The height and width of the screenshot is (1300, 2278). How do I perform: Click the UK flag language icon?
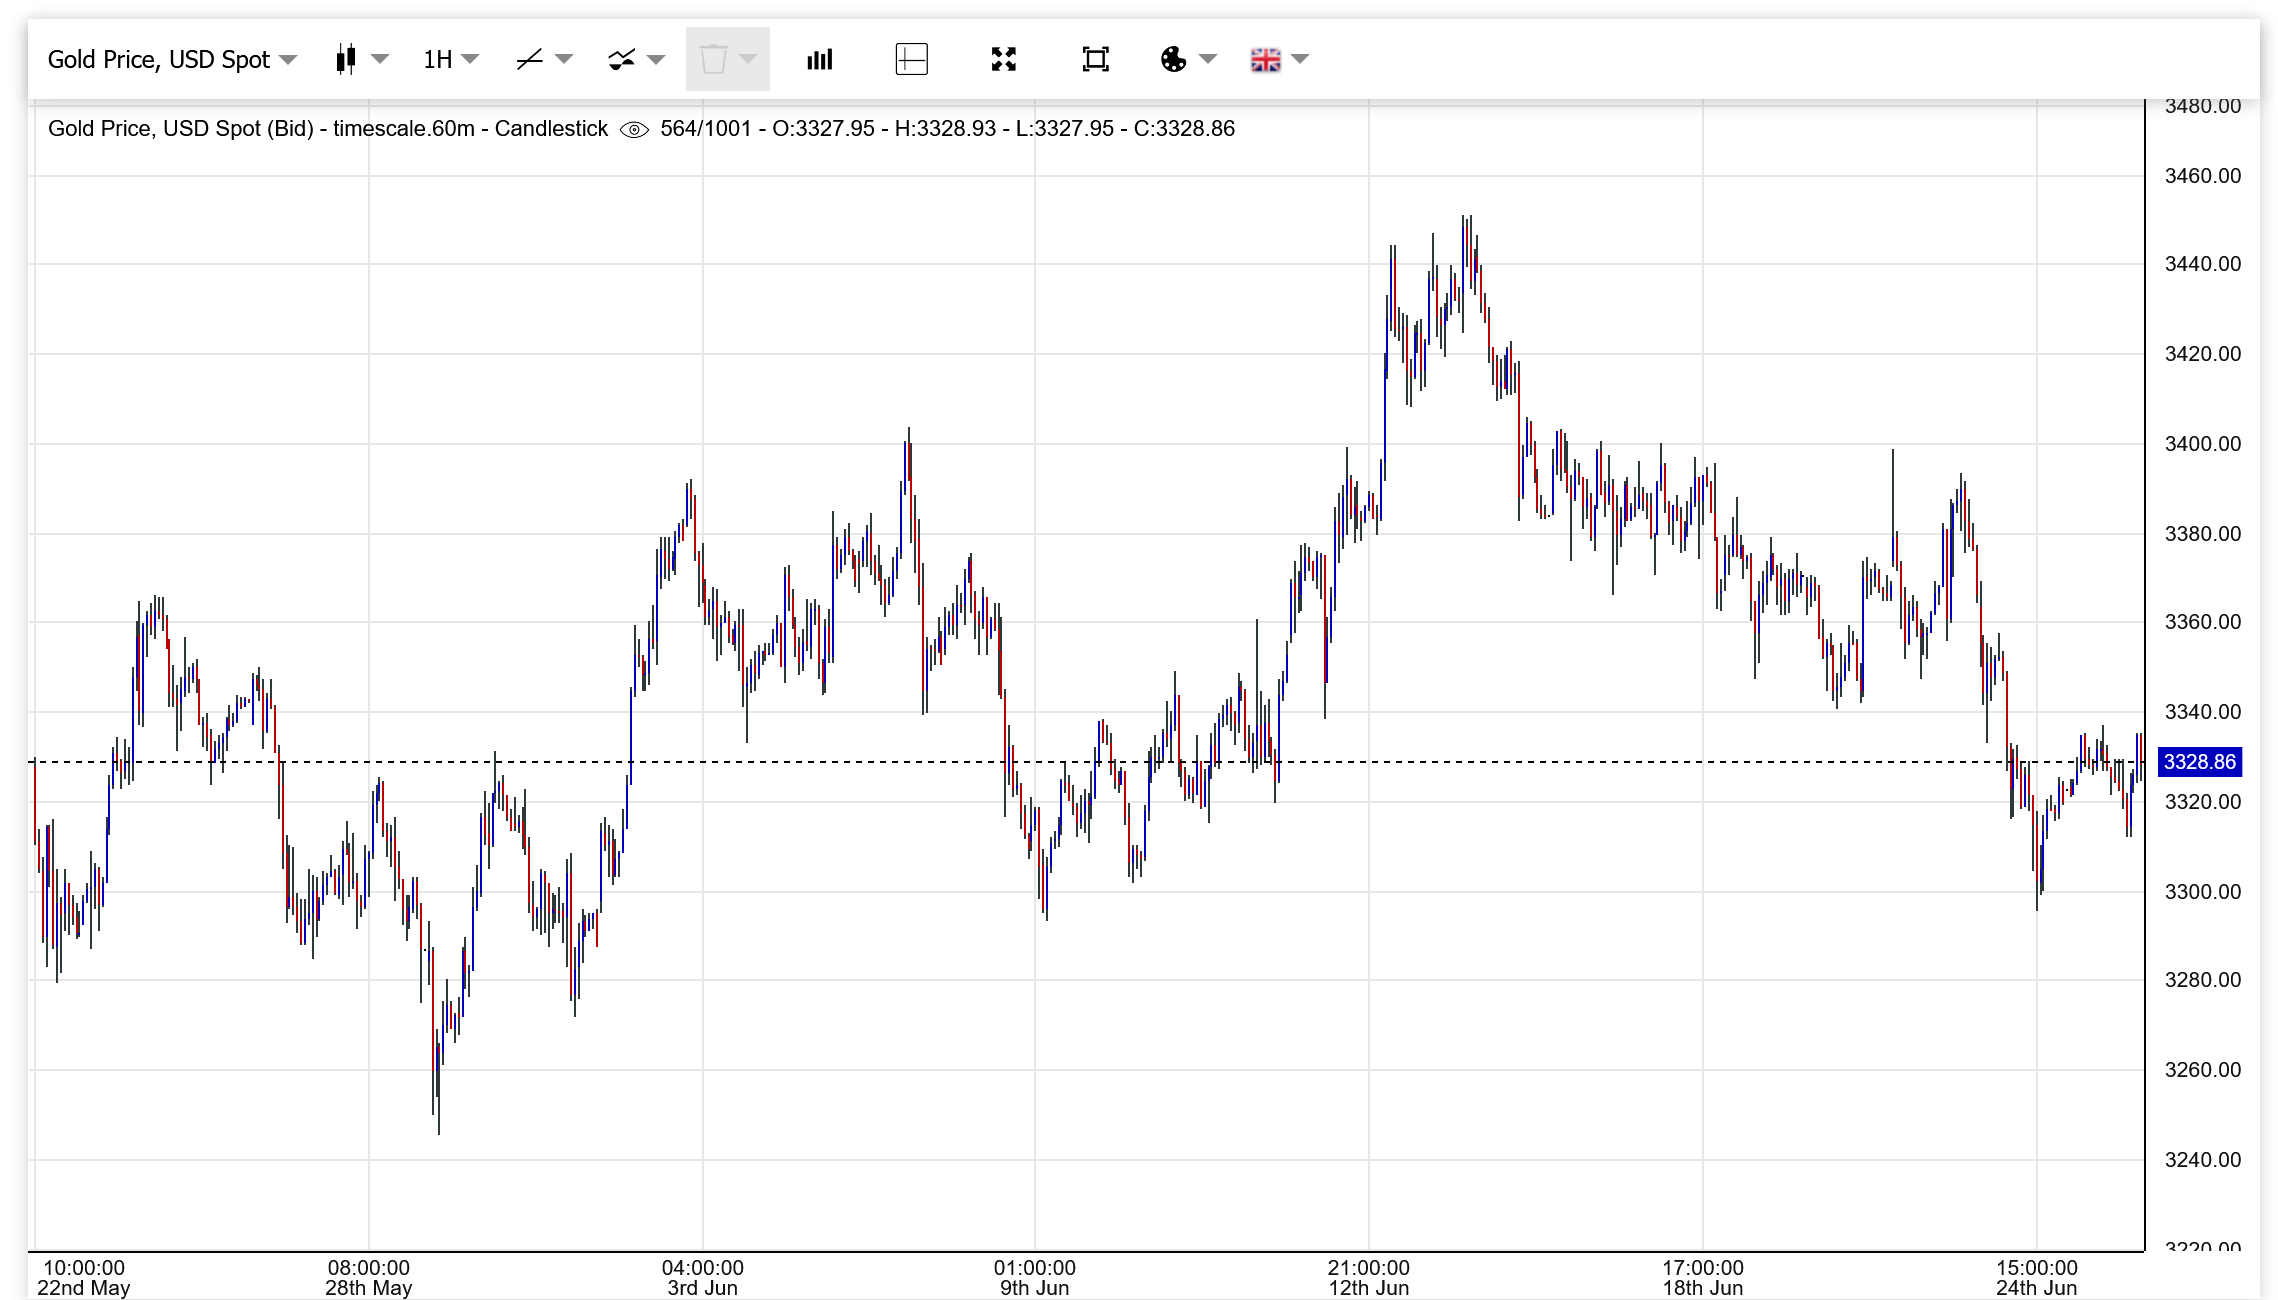pyautogui.click(x=1265, y=60)
